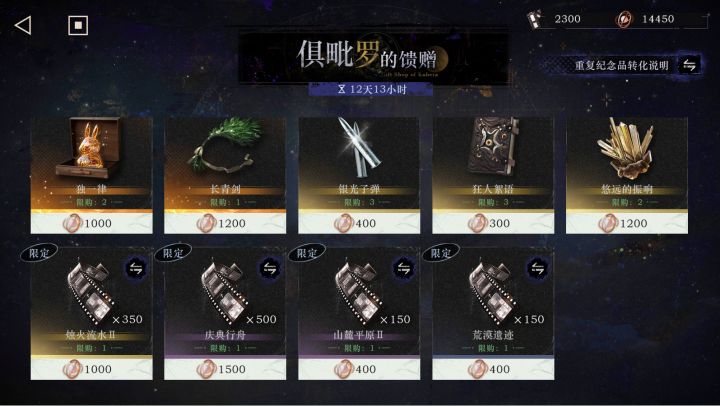Tap the 限定 tag on 山麓平原II

pos(307,253)
